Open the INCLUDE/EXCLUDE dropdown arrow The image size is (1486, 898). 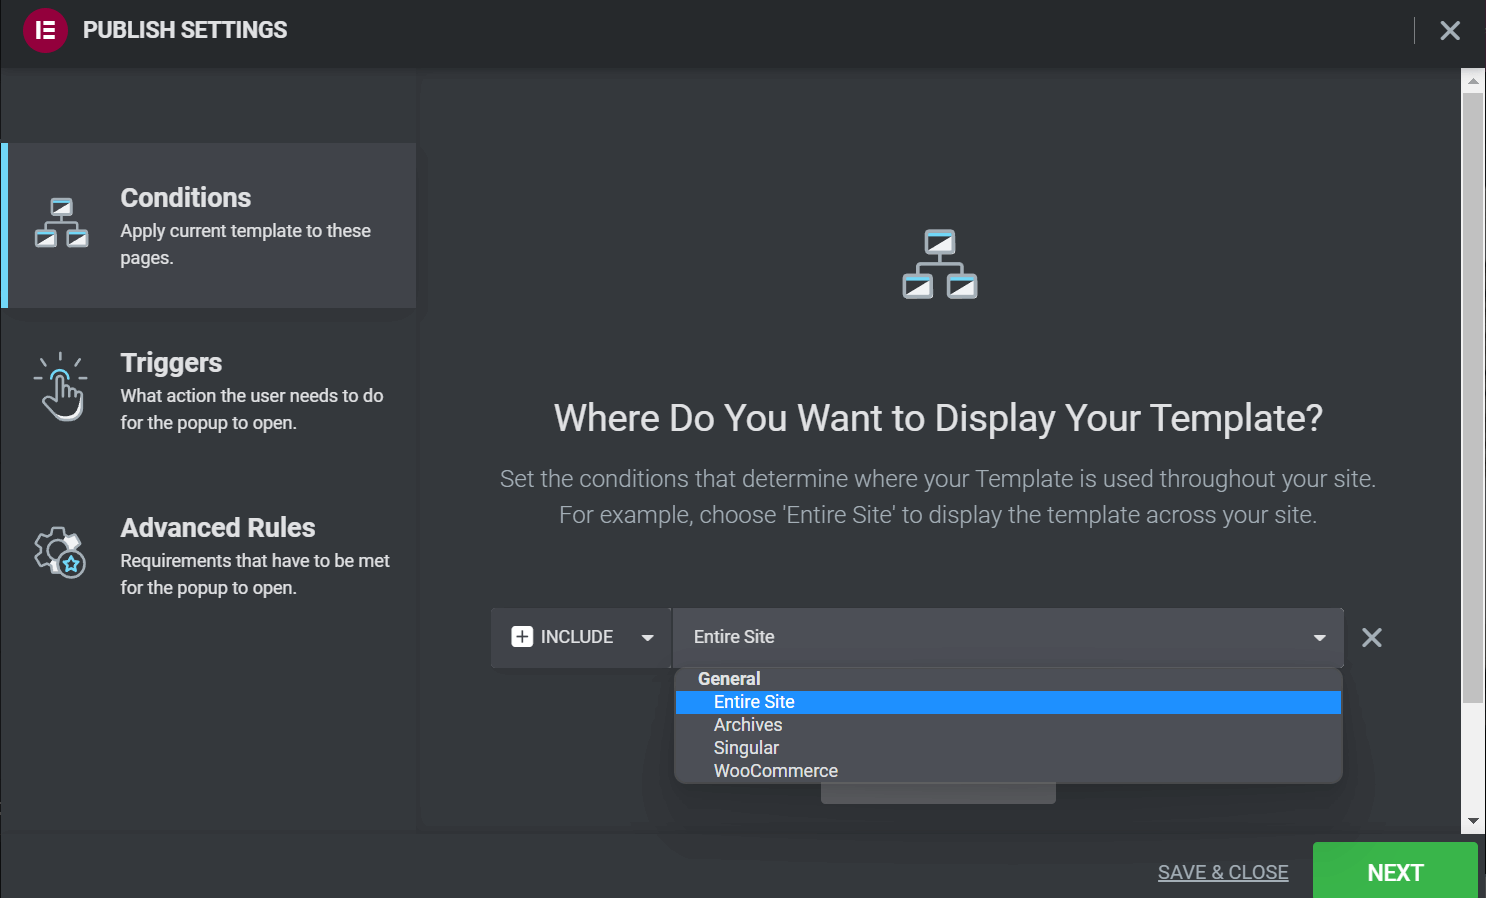648,637
